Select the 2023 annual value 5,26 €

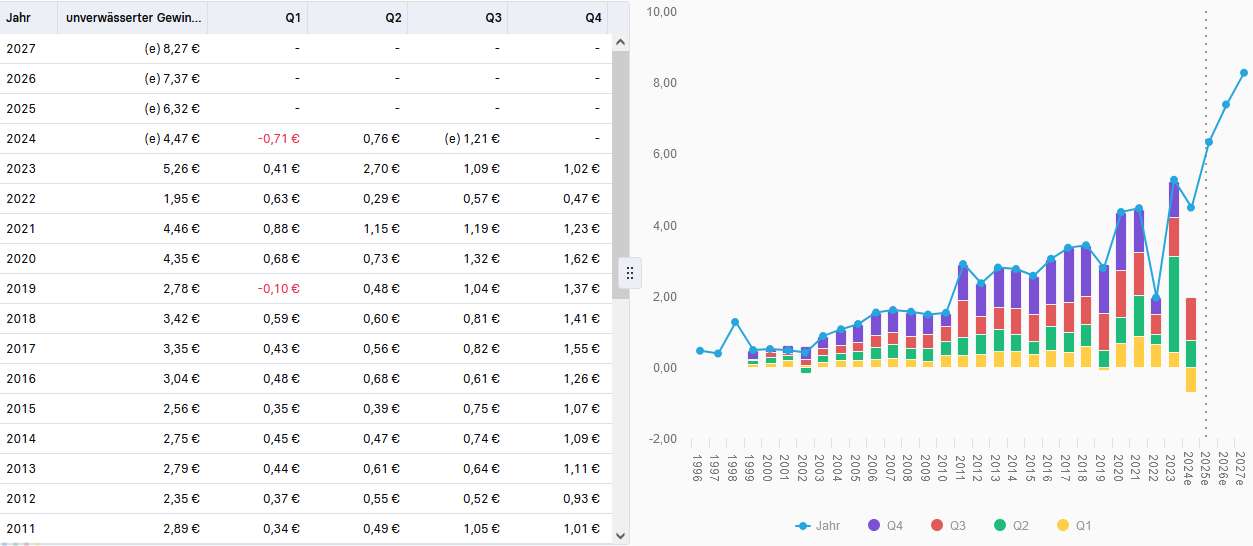[181, 169]
